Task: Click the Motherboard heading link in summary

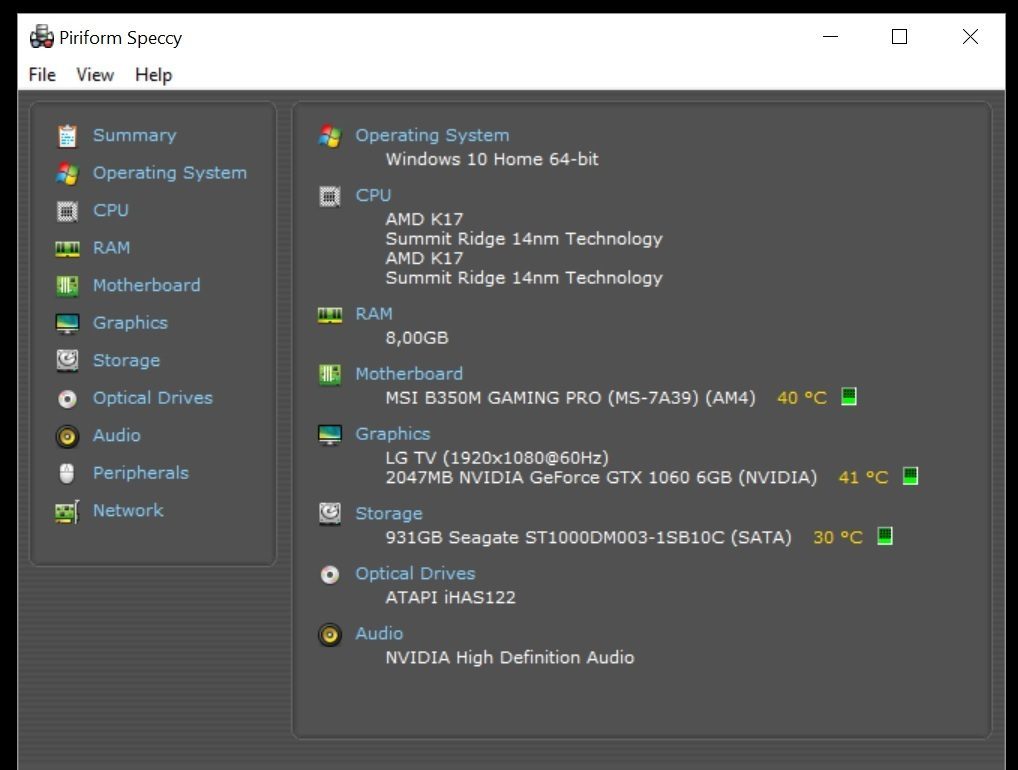Action: [x=409, y=374]
